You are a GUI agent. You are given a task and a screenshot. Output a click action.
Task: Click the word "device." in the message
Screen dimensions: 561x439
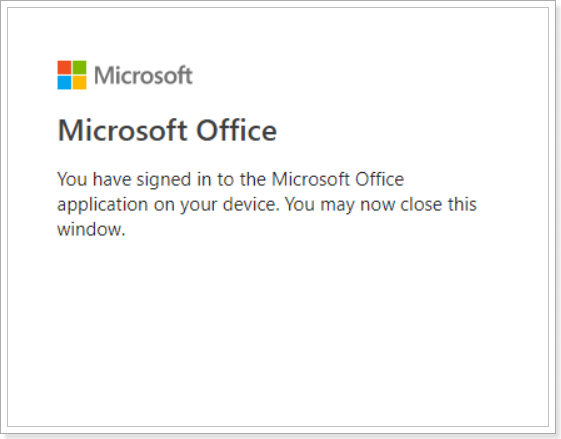point(251,204)
